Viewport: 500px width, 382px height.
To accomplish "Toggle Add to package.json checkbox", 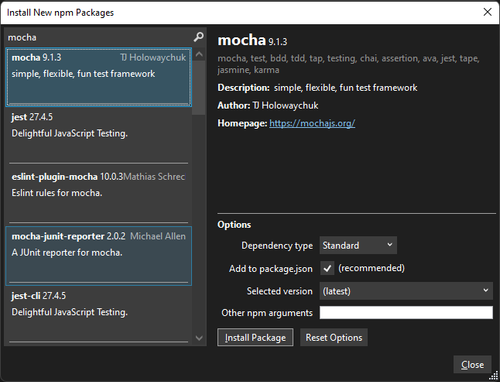I will (327, 268).
